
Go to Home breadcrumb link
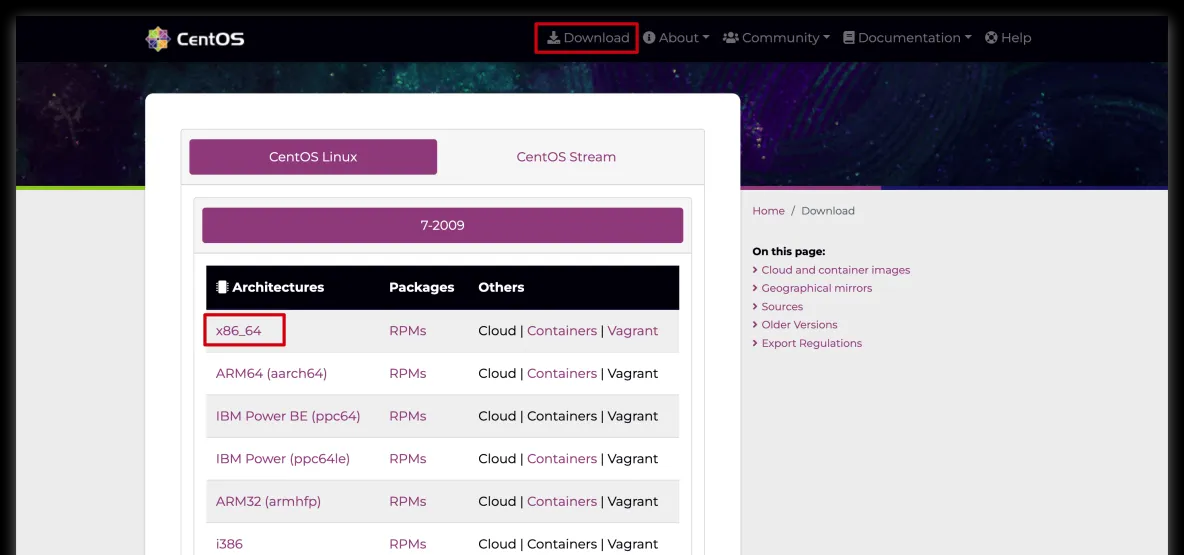[x=768, y=211]
